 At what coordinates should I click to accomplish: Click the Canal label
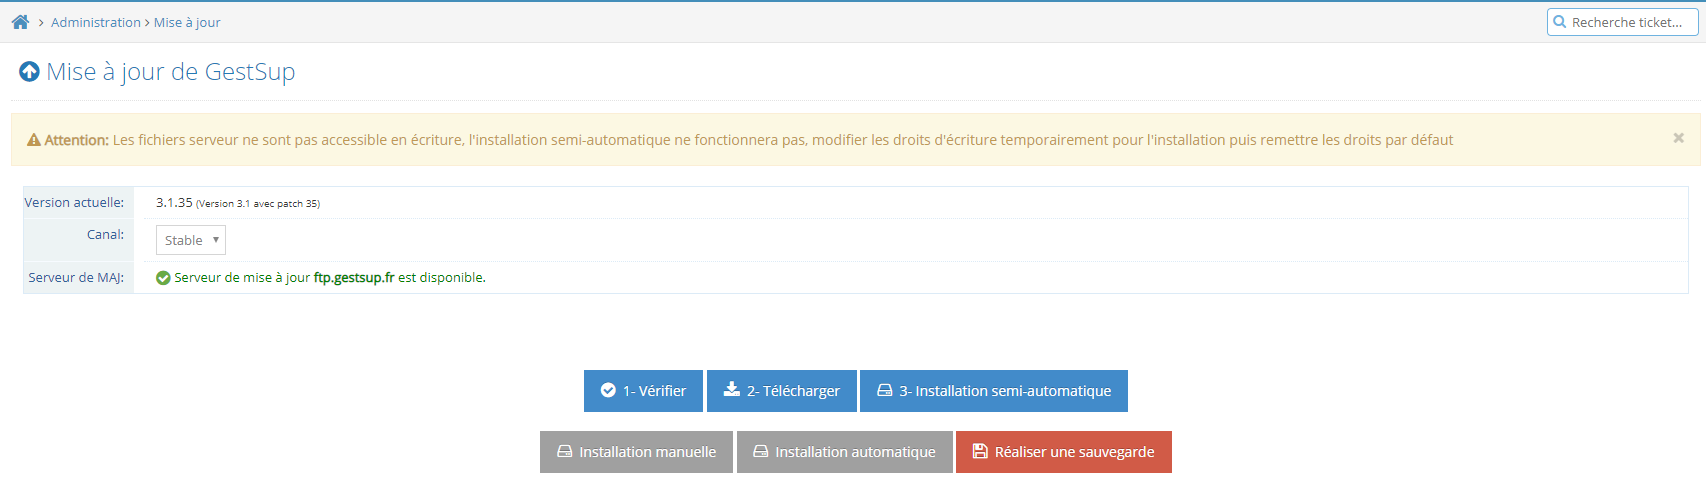pyautogui.click(x=105, y=235)
